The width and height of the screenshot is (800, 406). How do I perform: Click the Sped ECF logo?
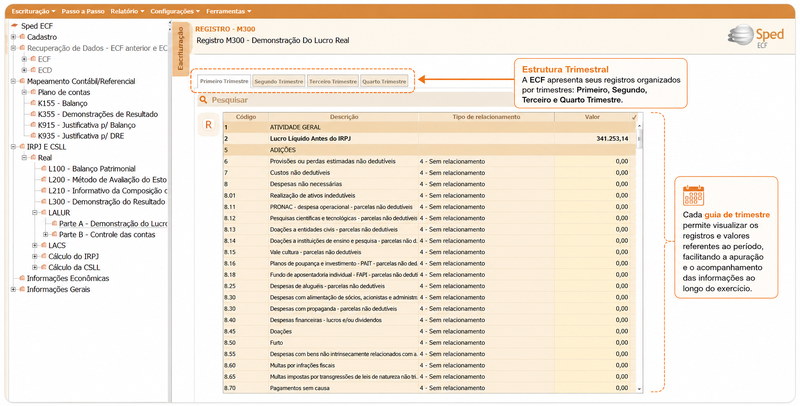[x=756, y=38]
